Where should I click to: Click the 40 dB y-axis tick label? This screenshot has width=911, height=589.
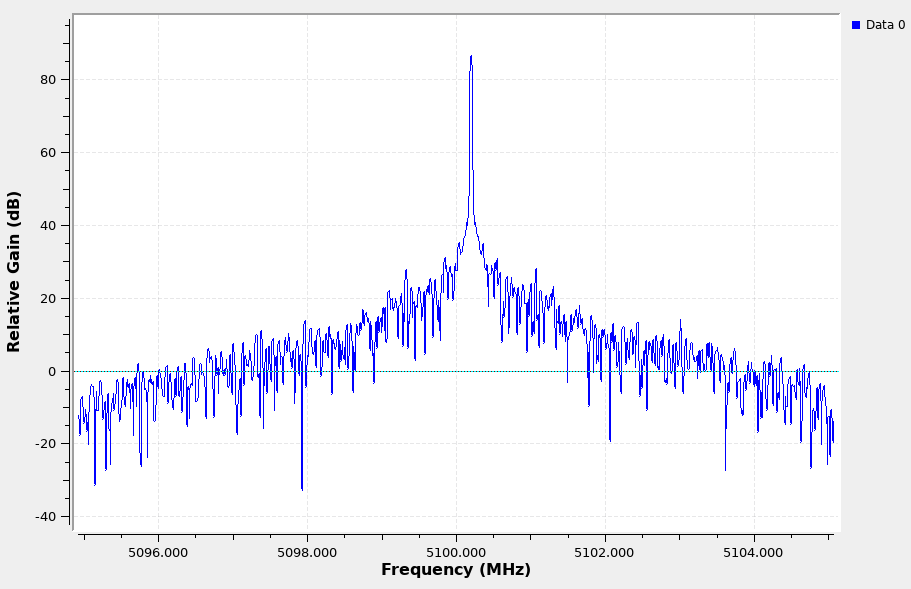coord(49,226)
